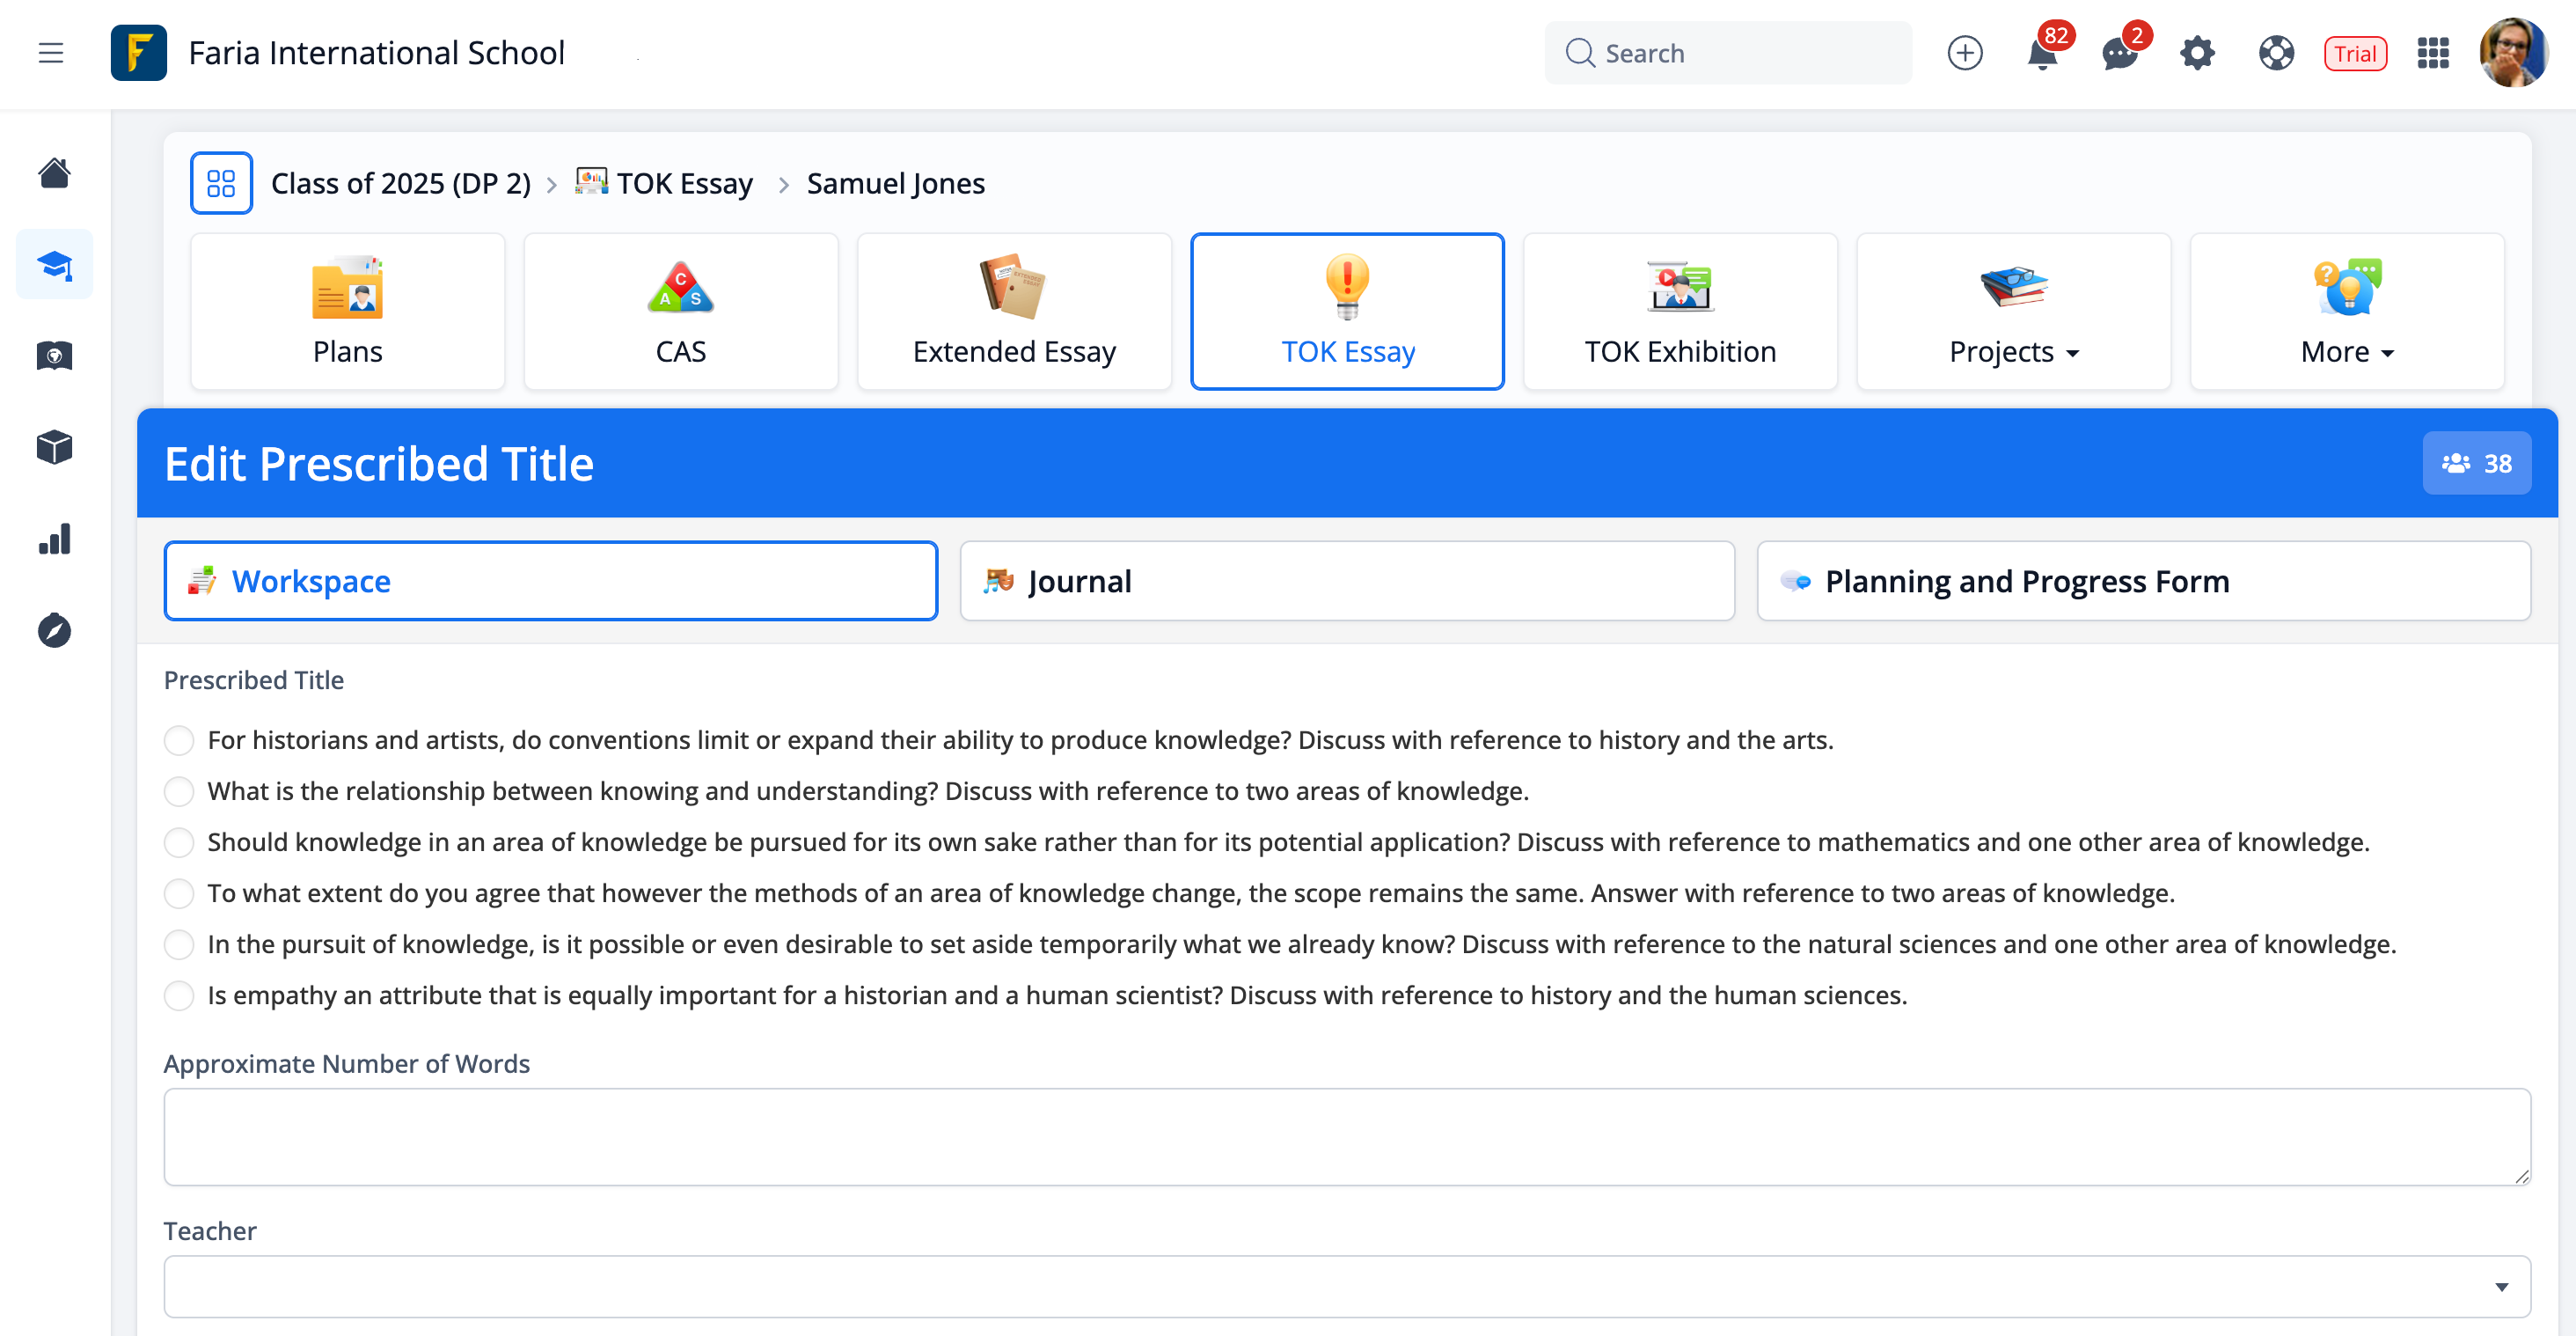Open the Teacher dropdown
This screenshot has width=2576, height=1336.
(1346, 1287)
